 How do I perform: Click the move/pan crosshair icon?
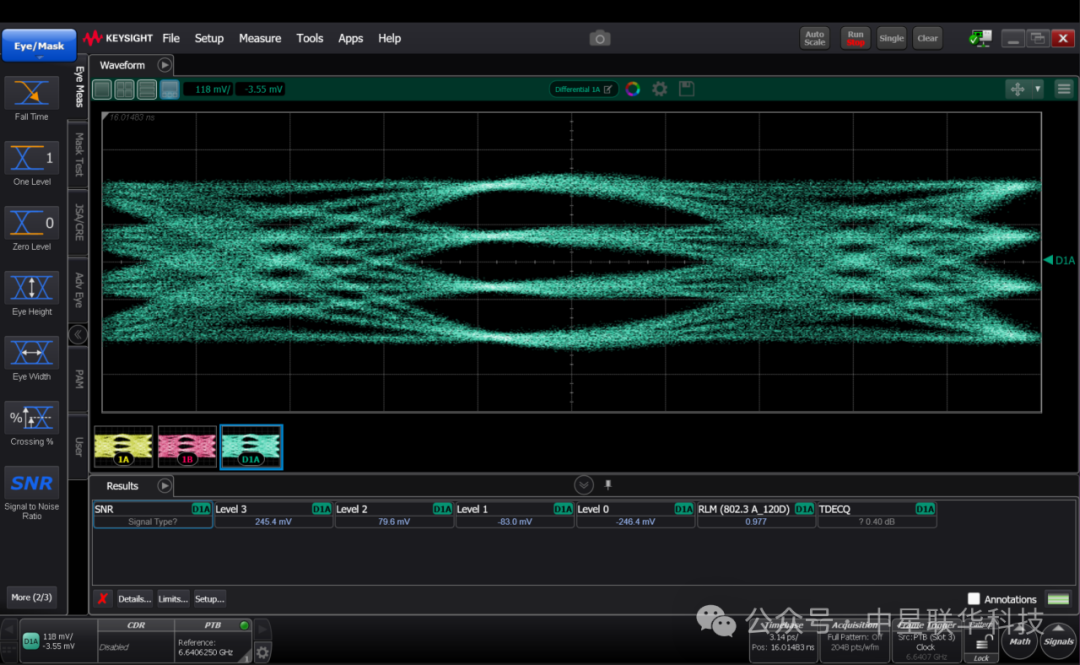[x=1017, y=89]
